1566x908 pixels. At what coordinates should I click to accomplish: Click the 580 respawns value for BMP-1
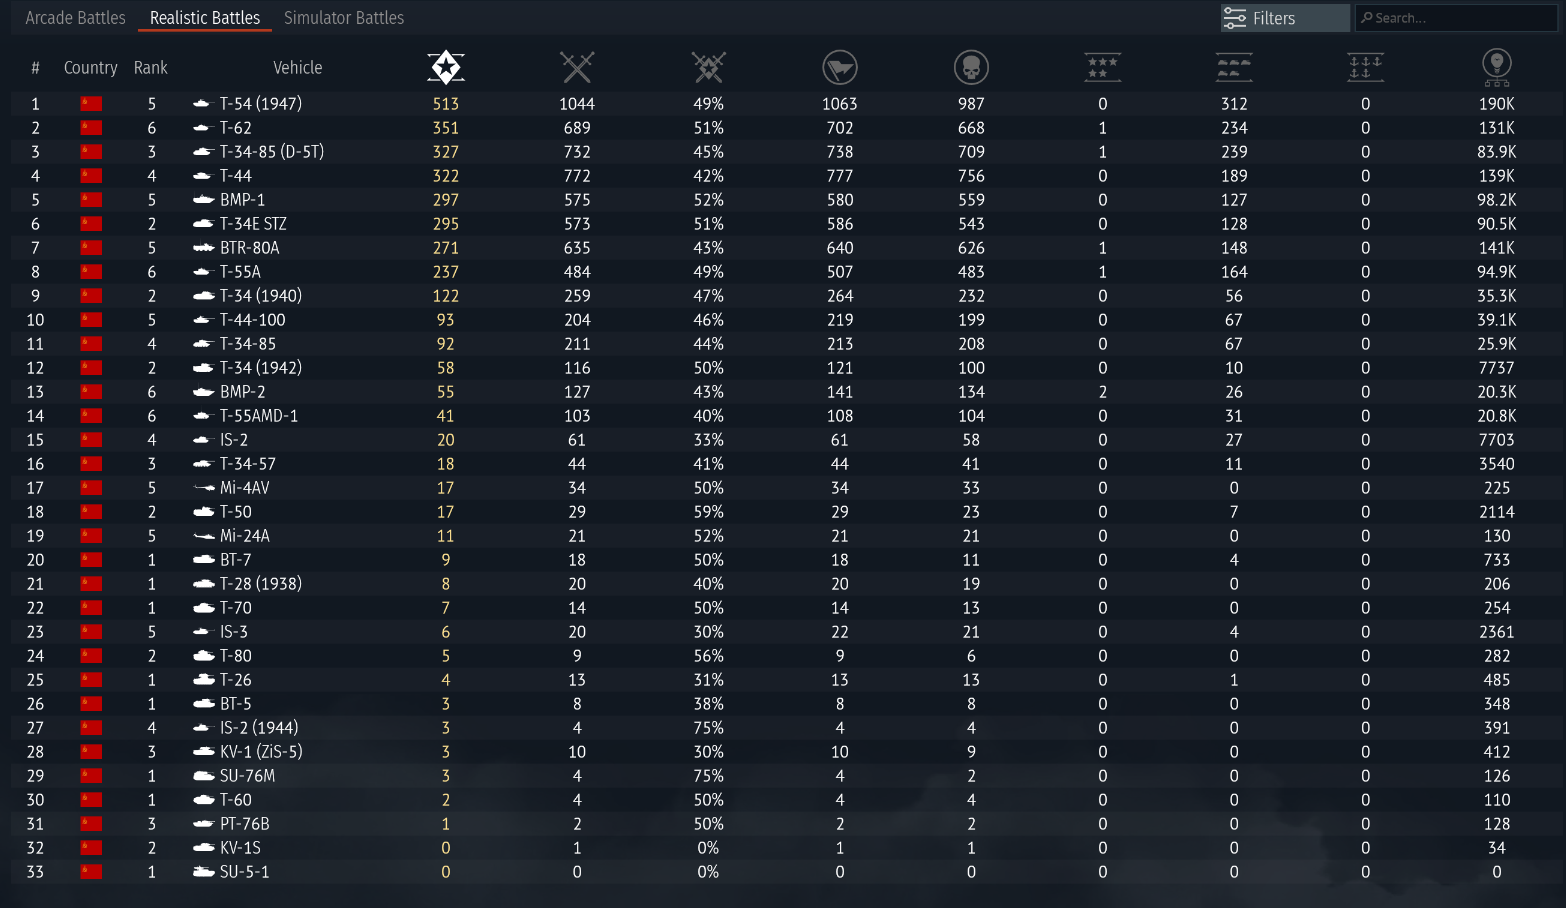click(840, 200)
